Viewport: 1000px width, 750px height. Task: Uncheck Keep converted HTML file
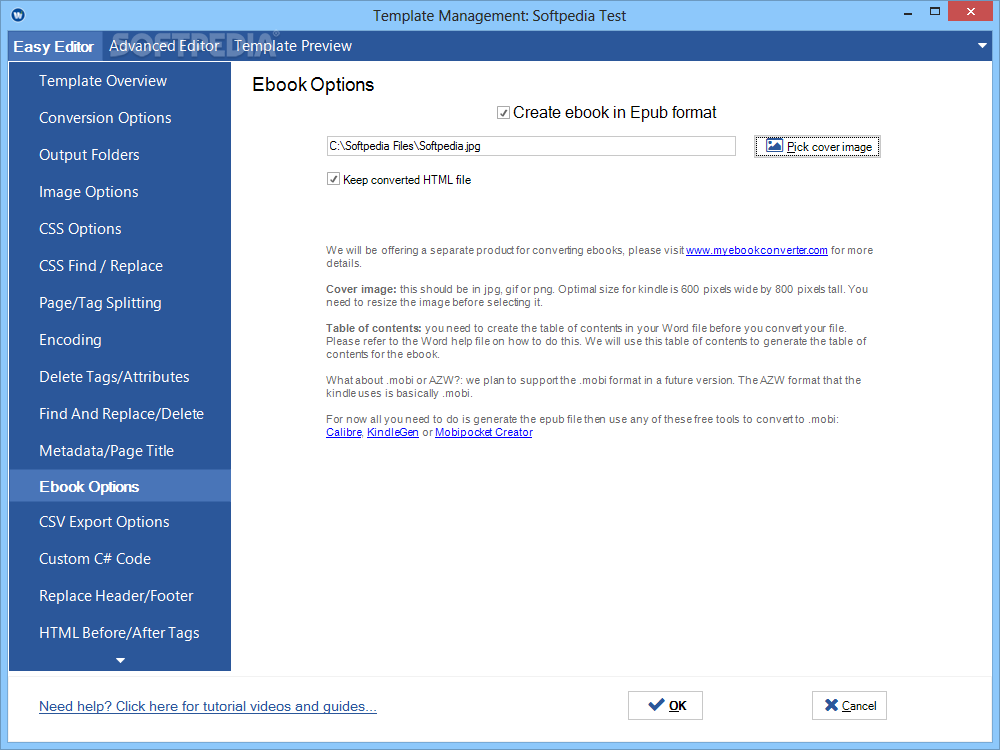(333, 179)
